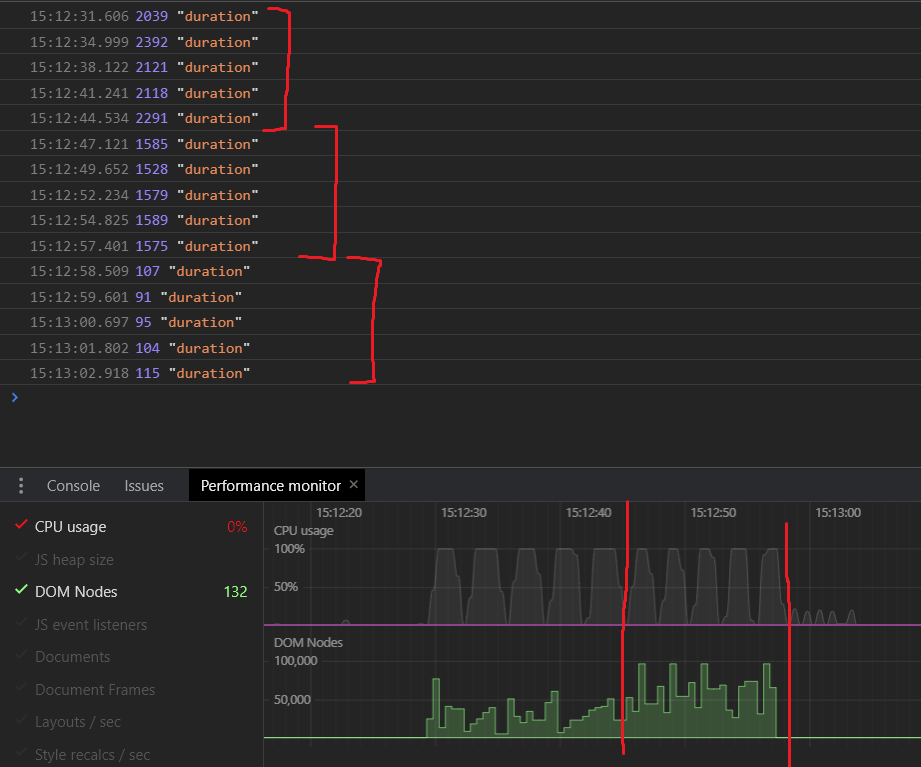The image size is (921, 767).
Task: Click the "duration" text in first log entry
Action: tap(217, 16)
